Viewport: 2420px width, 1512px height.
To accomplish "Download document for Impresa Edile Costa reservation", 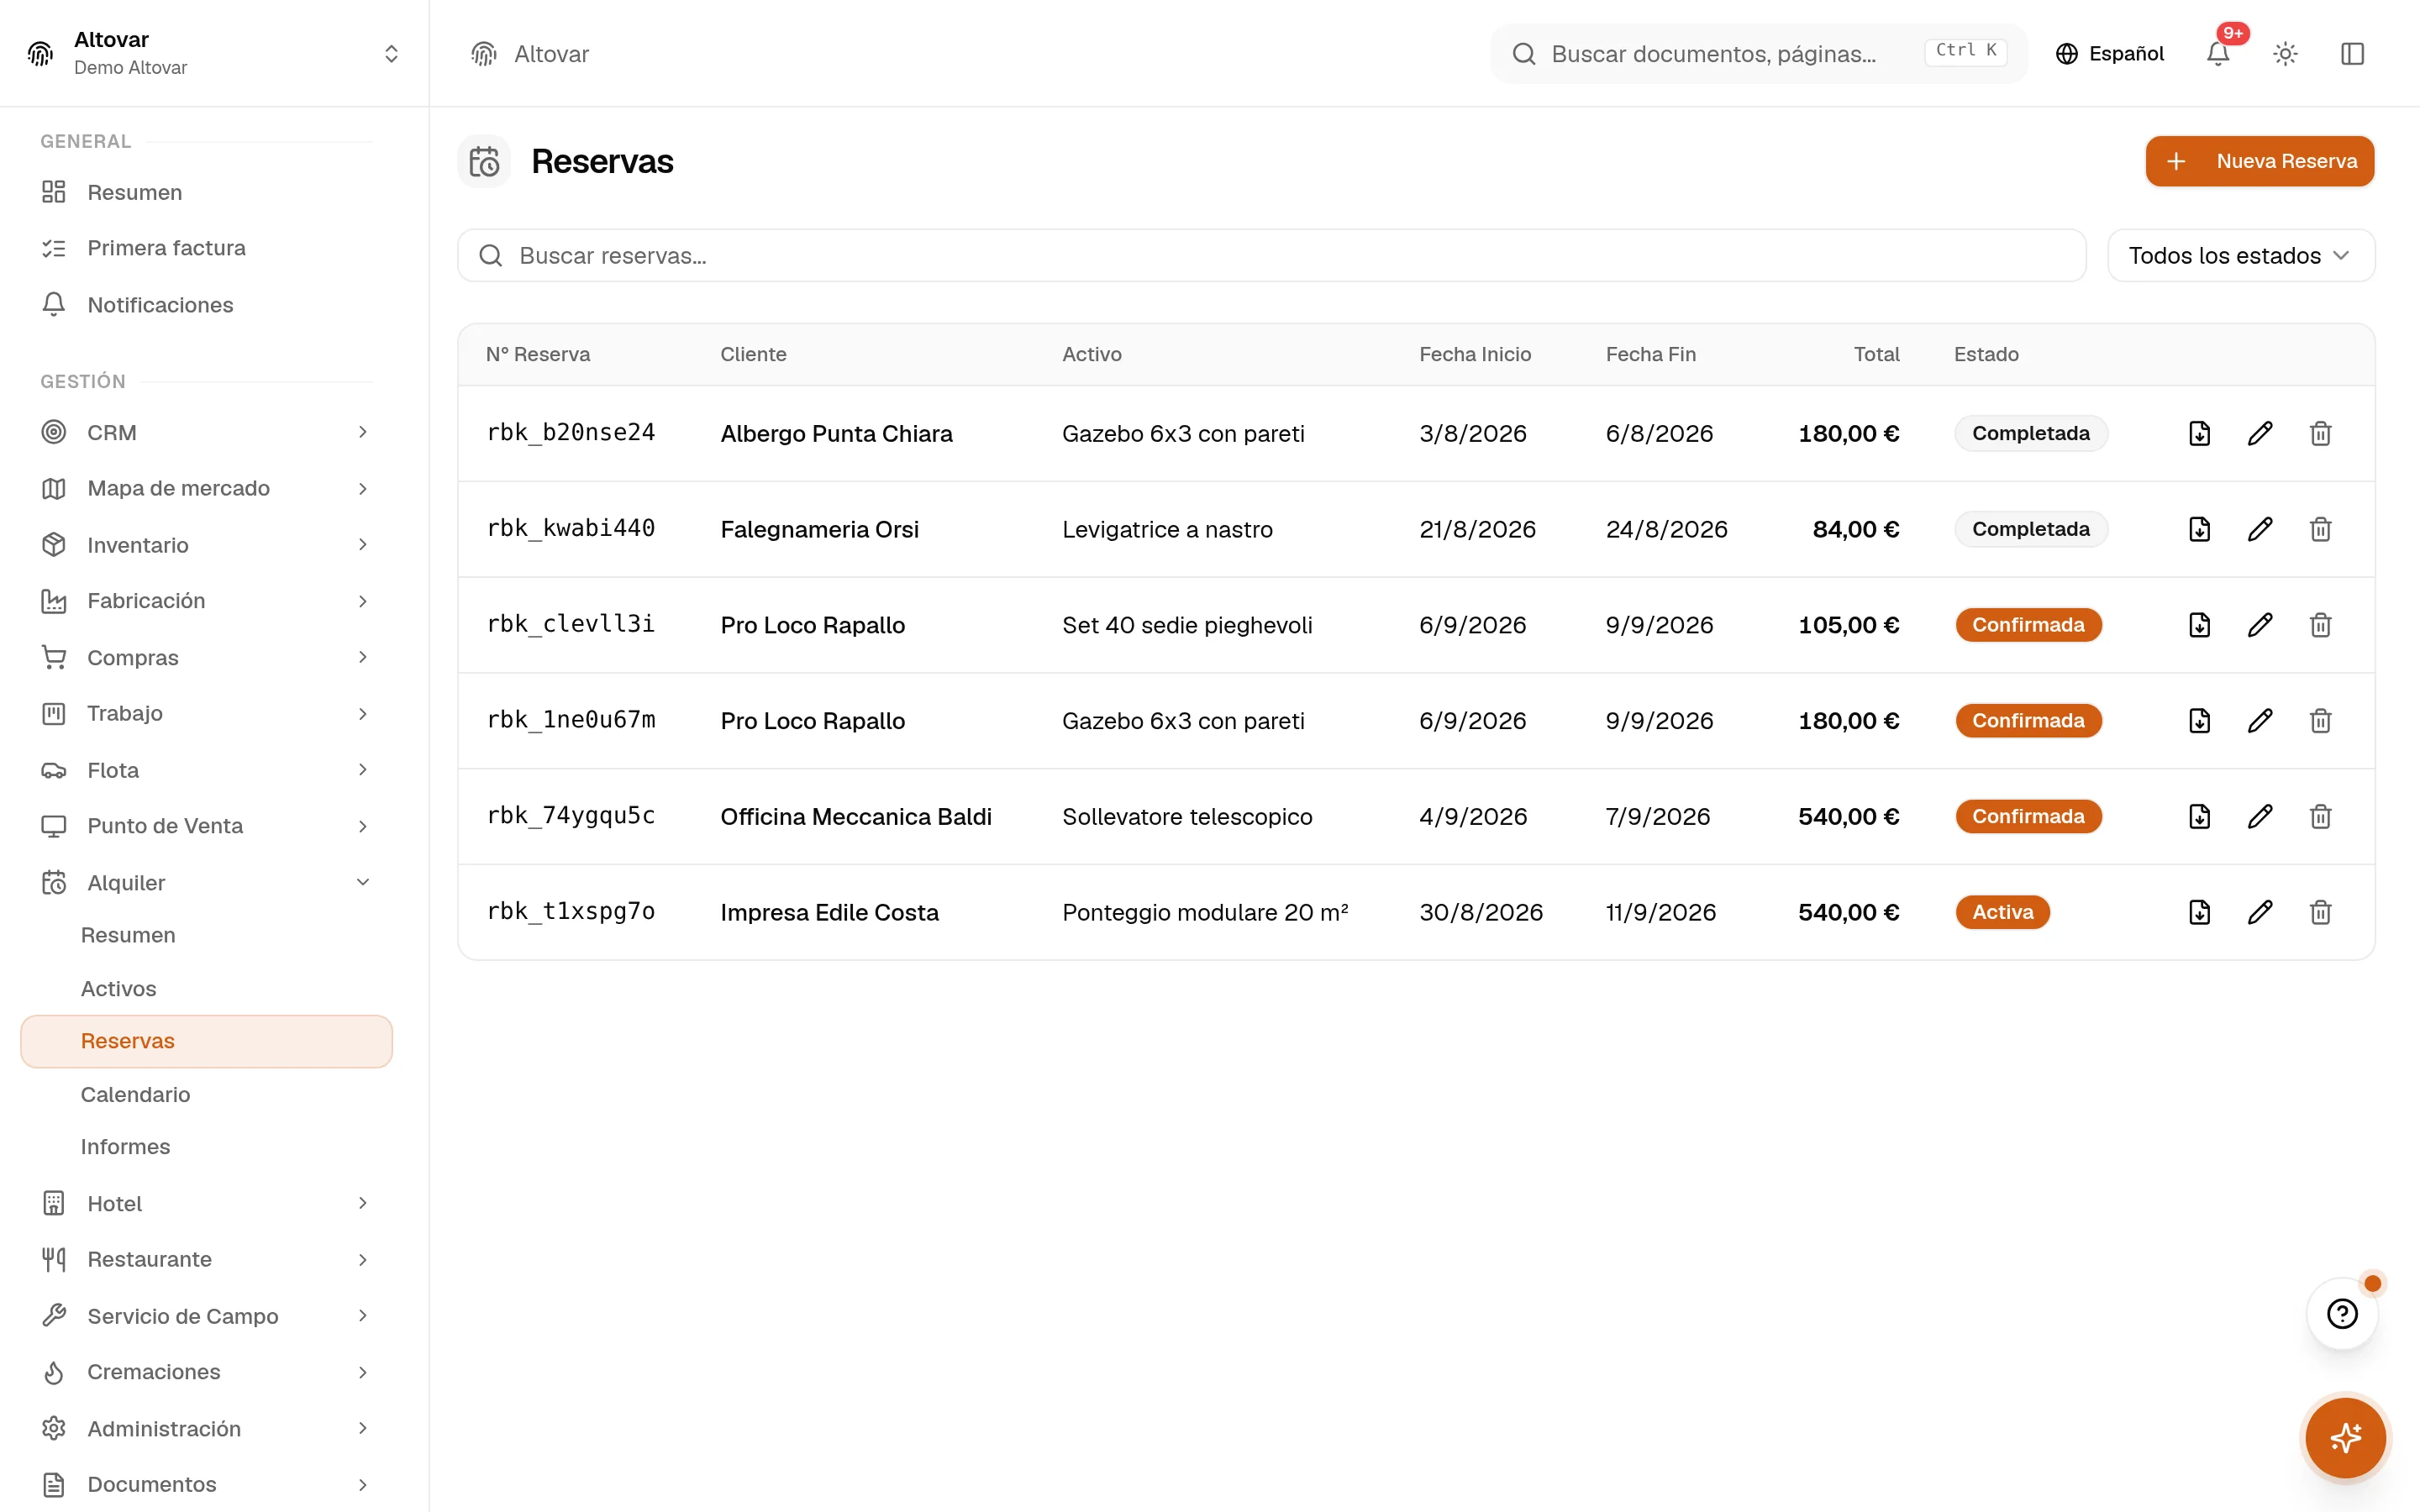I will point(2199,912).
